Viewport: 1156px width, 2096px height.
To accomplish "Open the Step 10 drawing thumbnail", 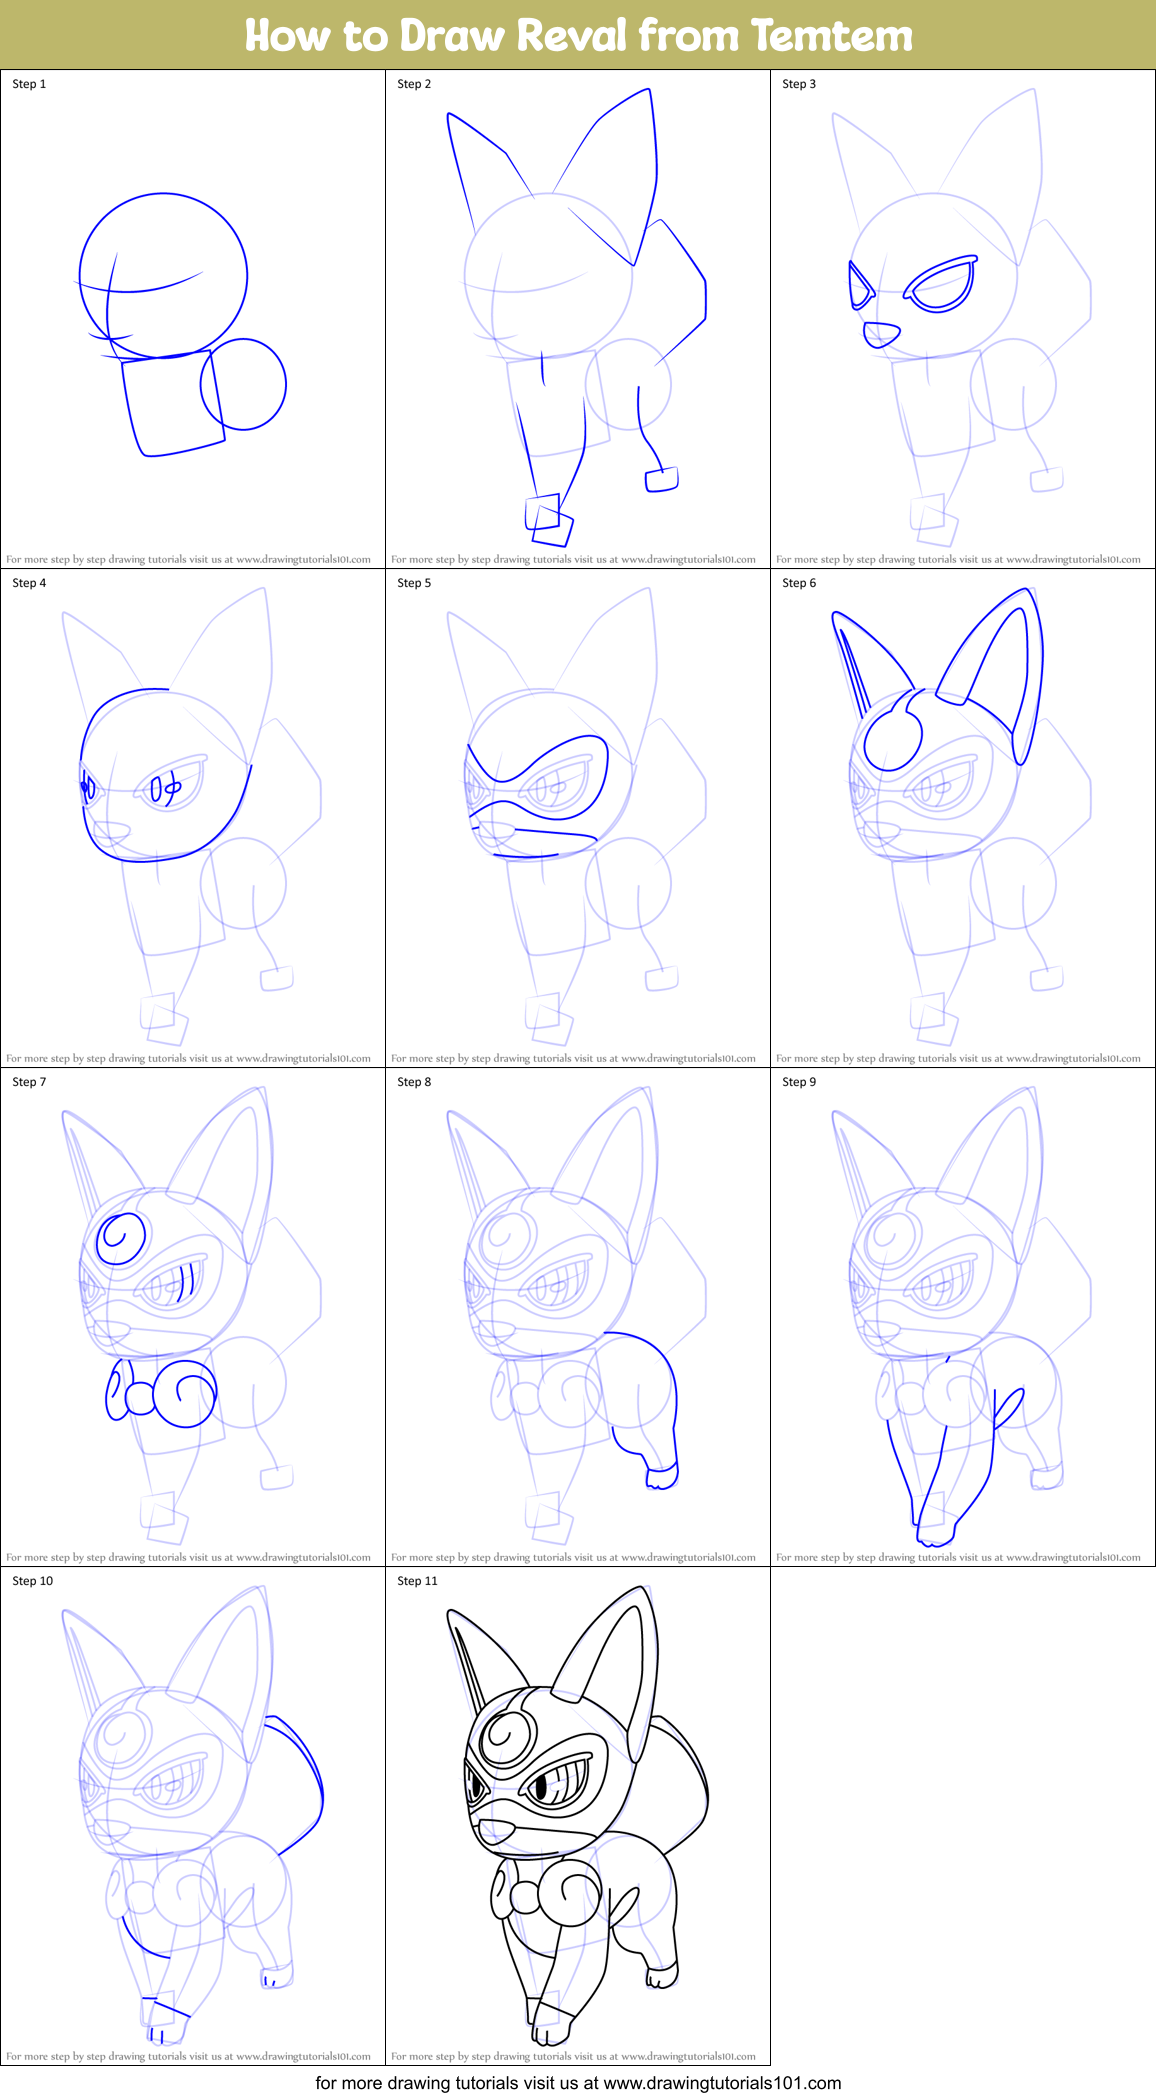I will pyautogui.click(x=193, y=1816).
